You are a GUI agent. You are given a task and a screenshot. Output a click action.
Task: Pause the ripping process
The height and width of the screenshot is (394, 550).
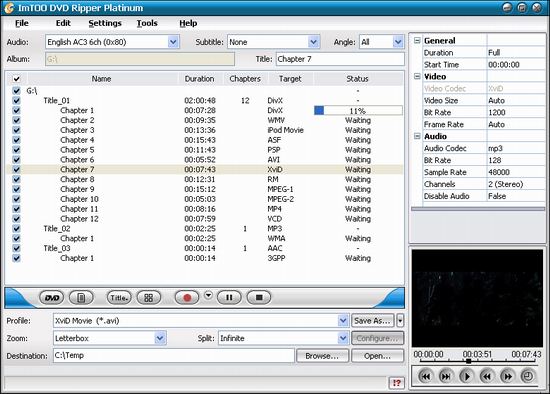(229, 298)
